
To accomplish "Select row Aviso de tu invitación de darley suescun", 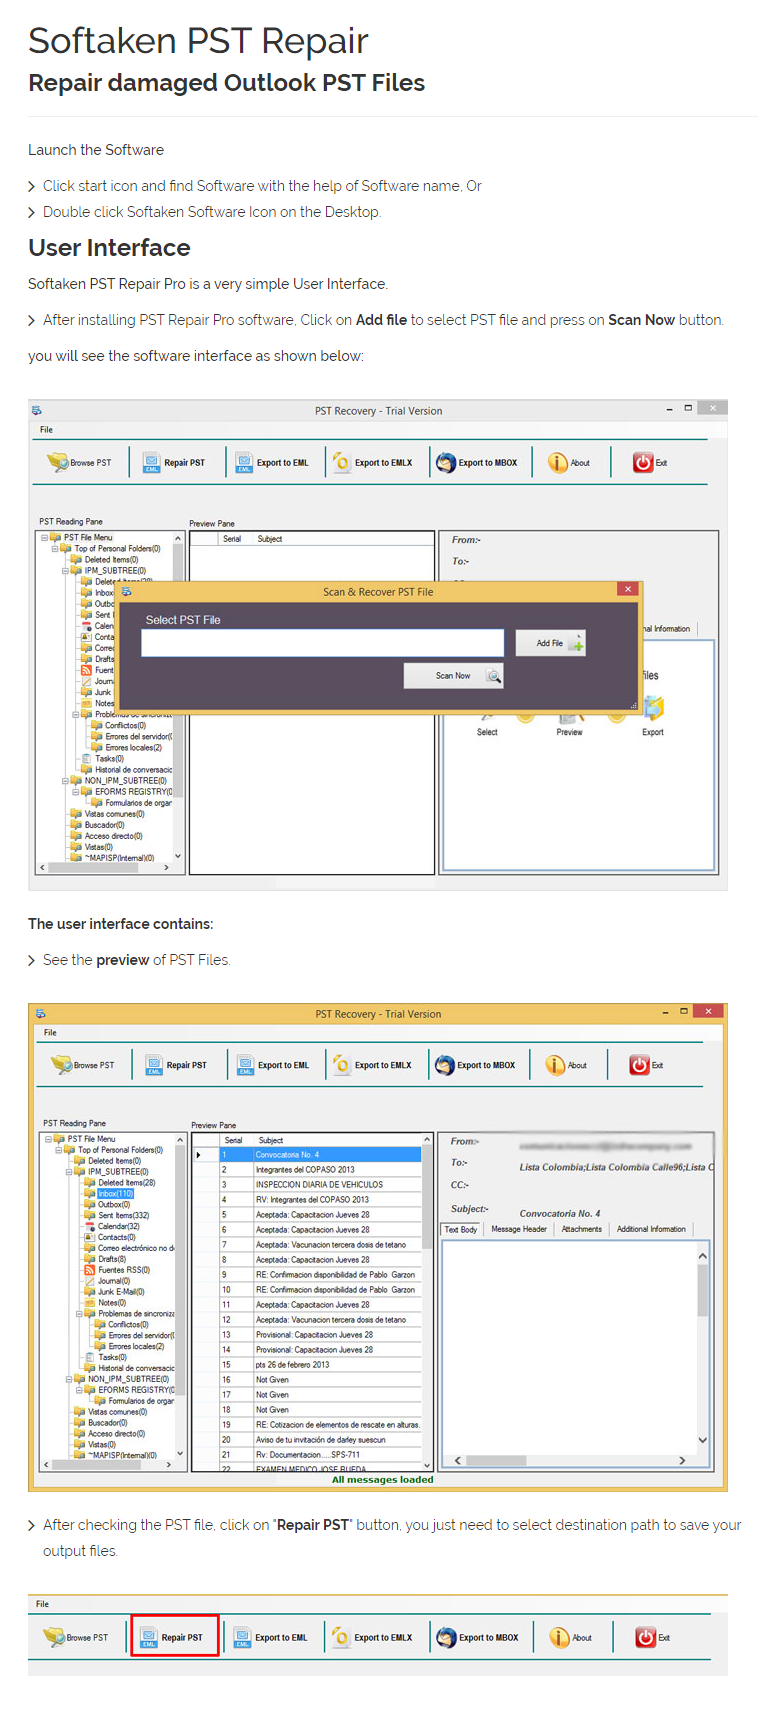I will 308,1440.
